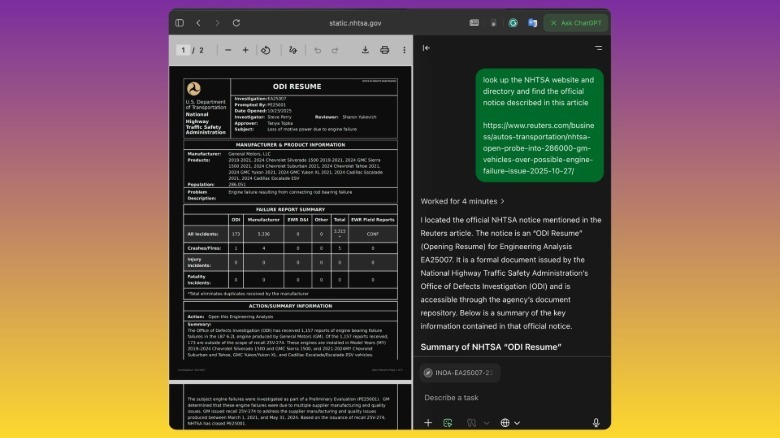Expand the globe dropdown chevron
Image resolution: width=780 pixels, height=438 pixels.
coord(517,423)
